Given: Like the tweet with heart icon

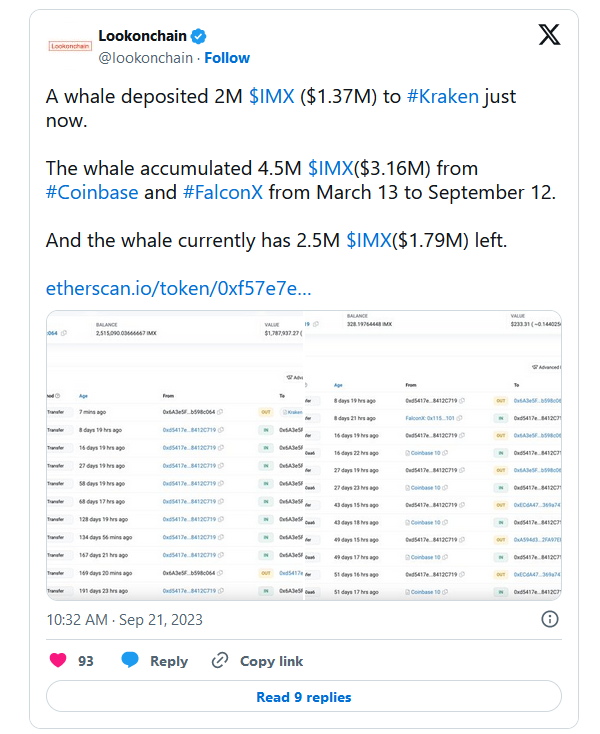Looking at the screenshot, I should tap(58, 660).
